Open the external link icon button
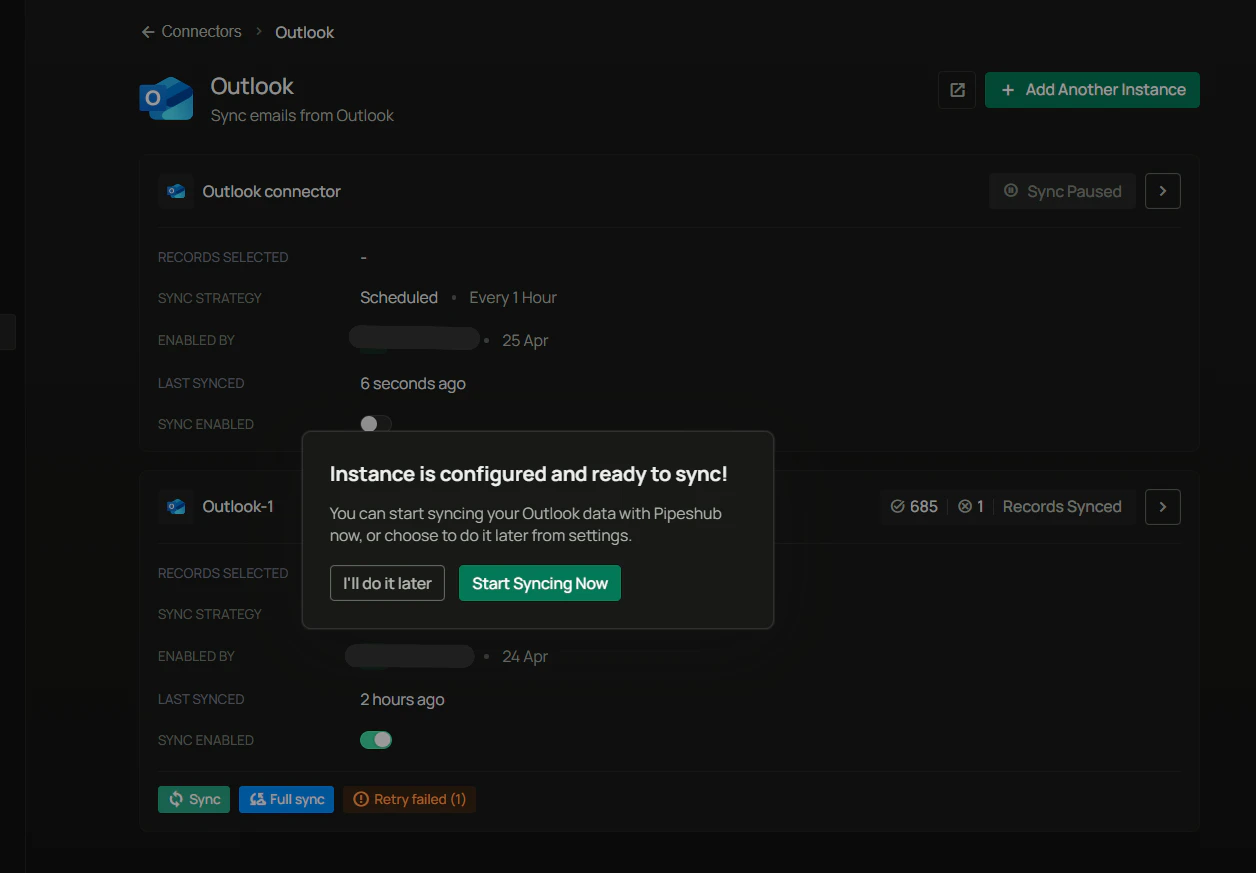Screen dimensions: 1256x873 tap(957, 90)
